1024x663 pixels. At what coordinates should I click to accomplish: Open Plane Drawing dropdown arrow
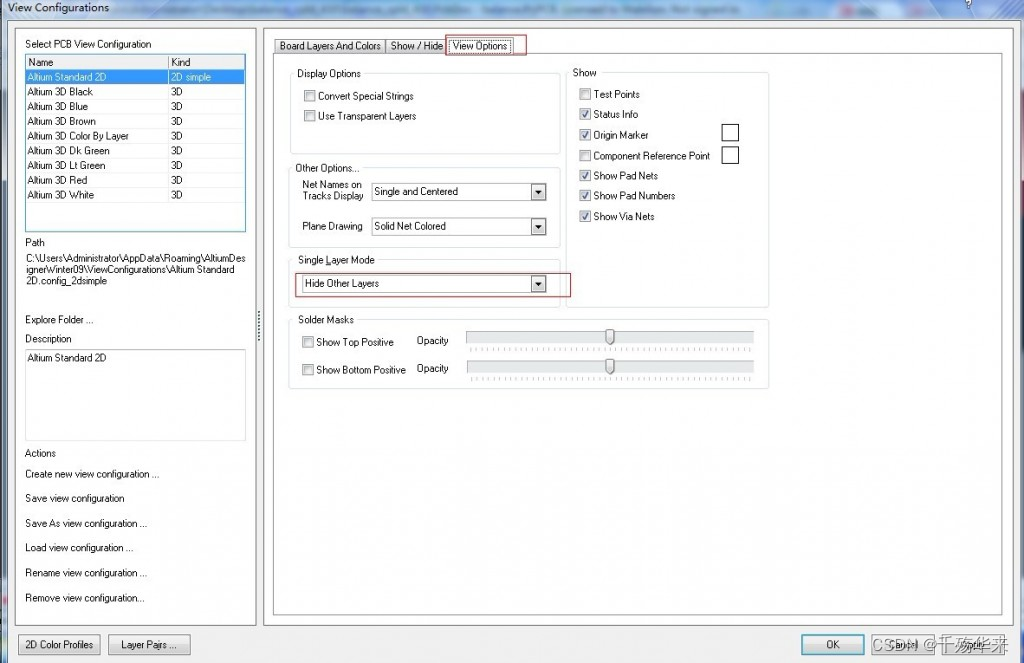(x=538, y=227)
